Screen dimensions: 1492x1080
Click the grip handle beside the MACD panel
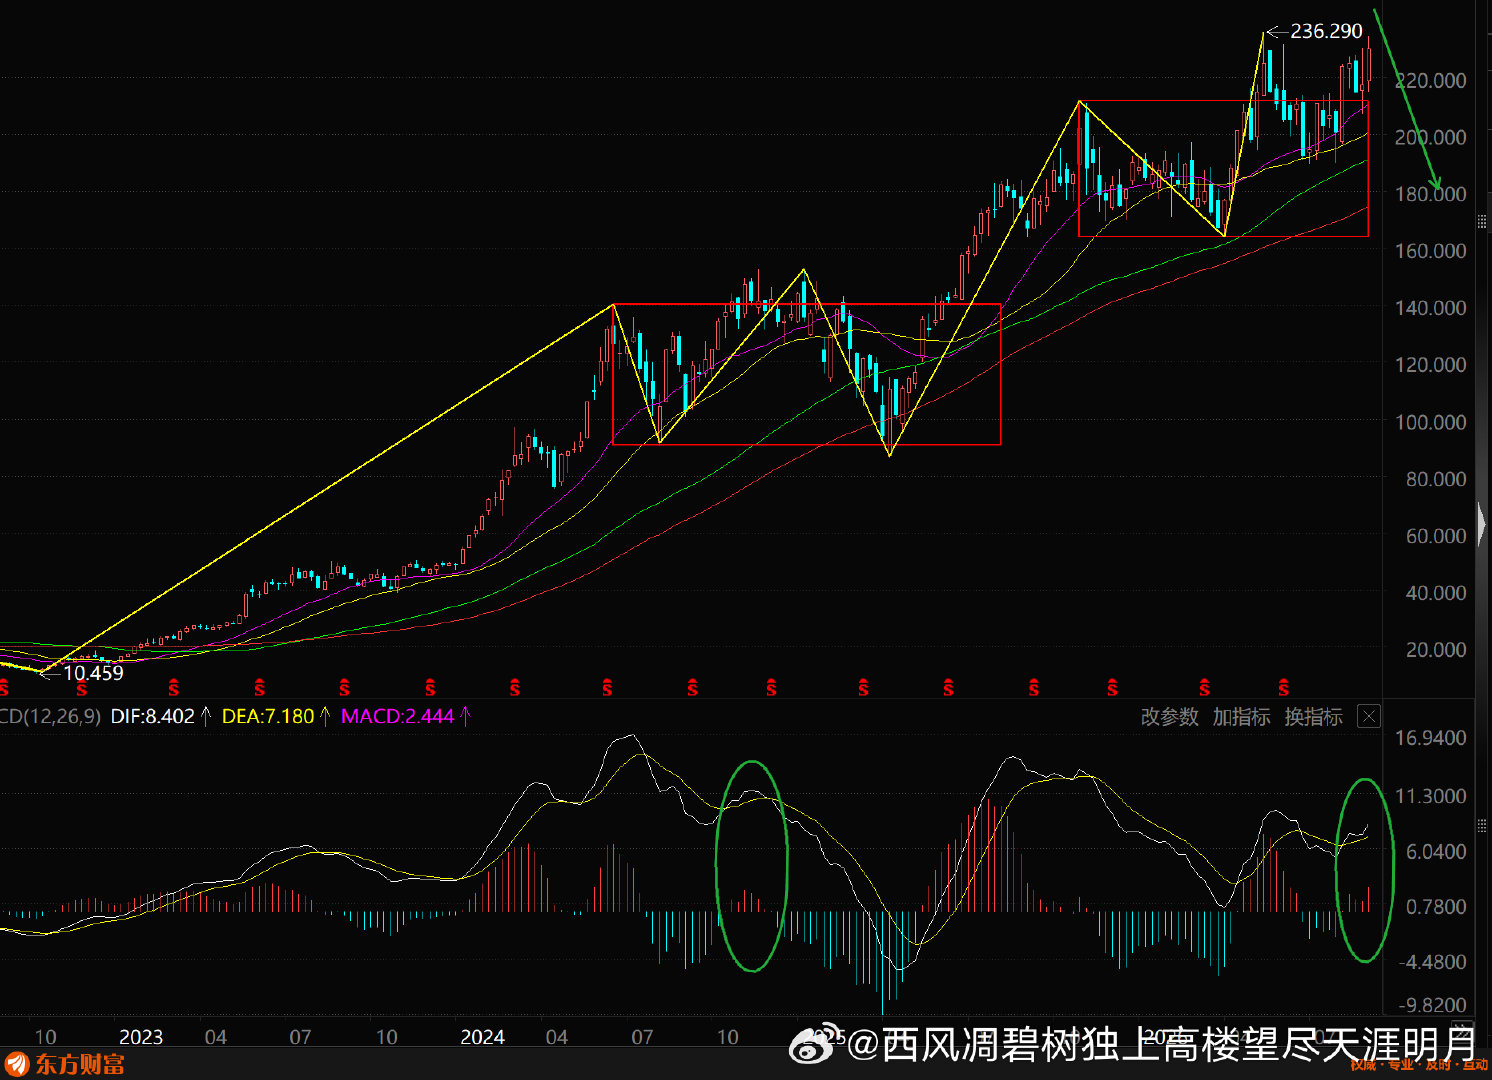[1482, 826]
